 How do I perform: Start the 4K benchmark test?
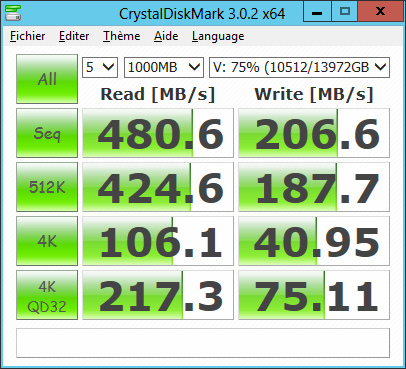point(47,241)
